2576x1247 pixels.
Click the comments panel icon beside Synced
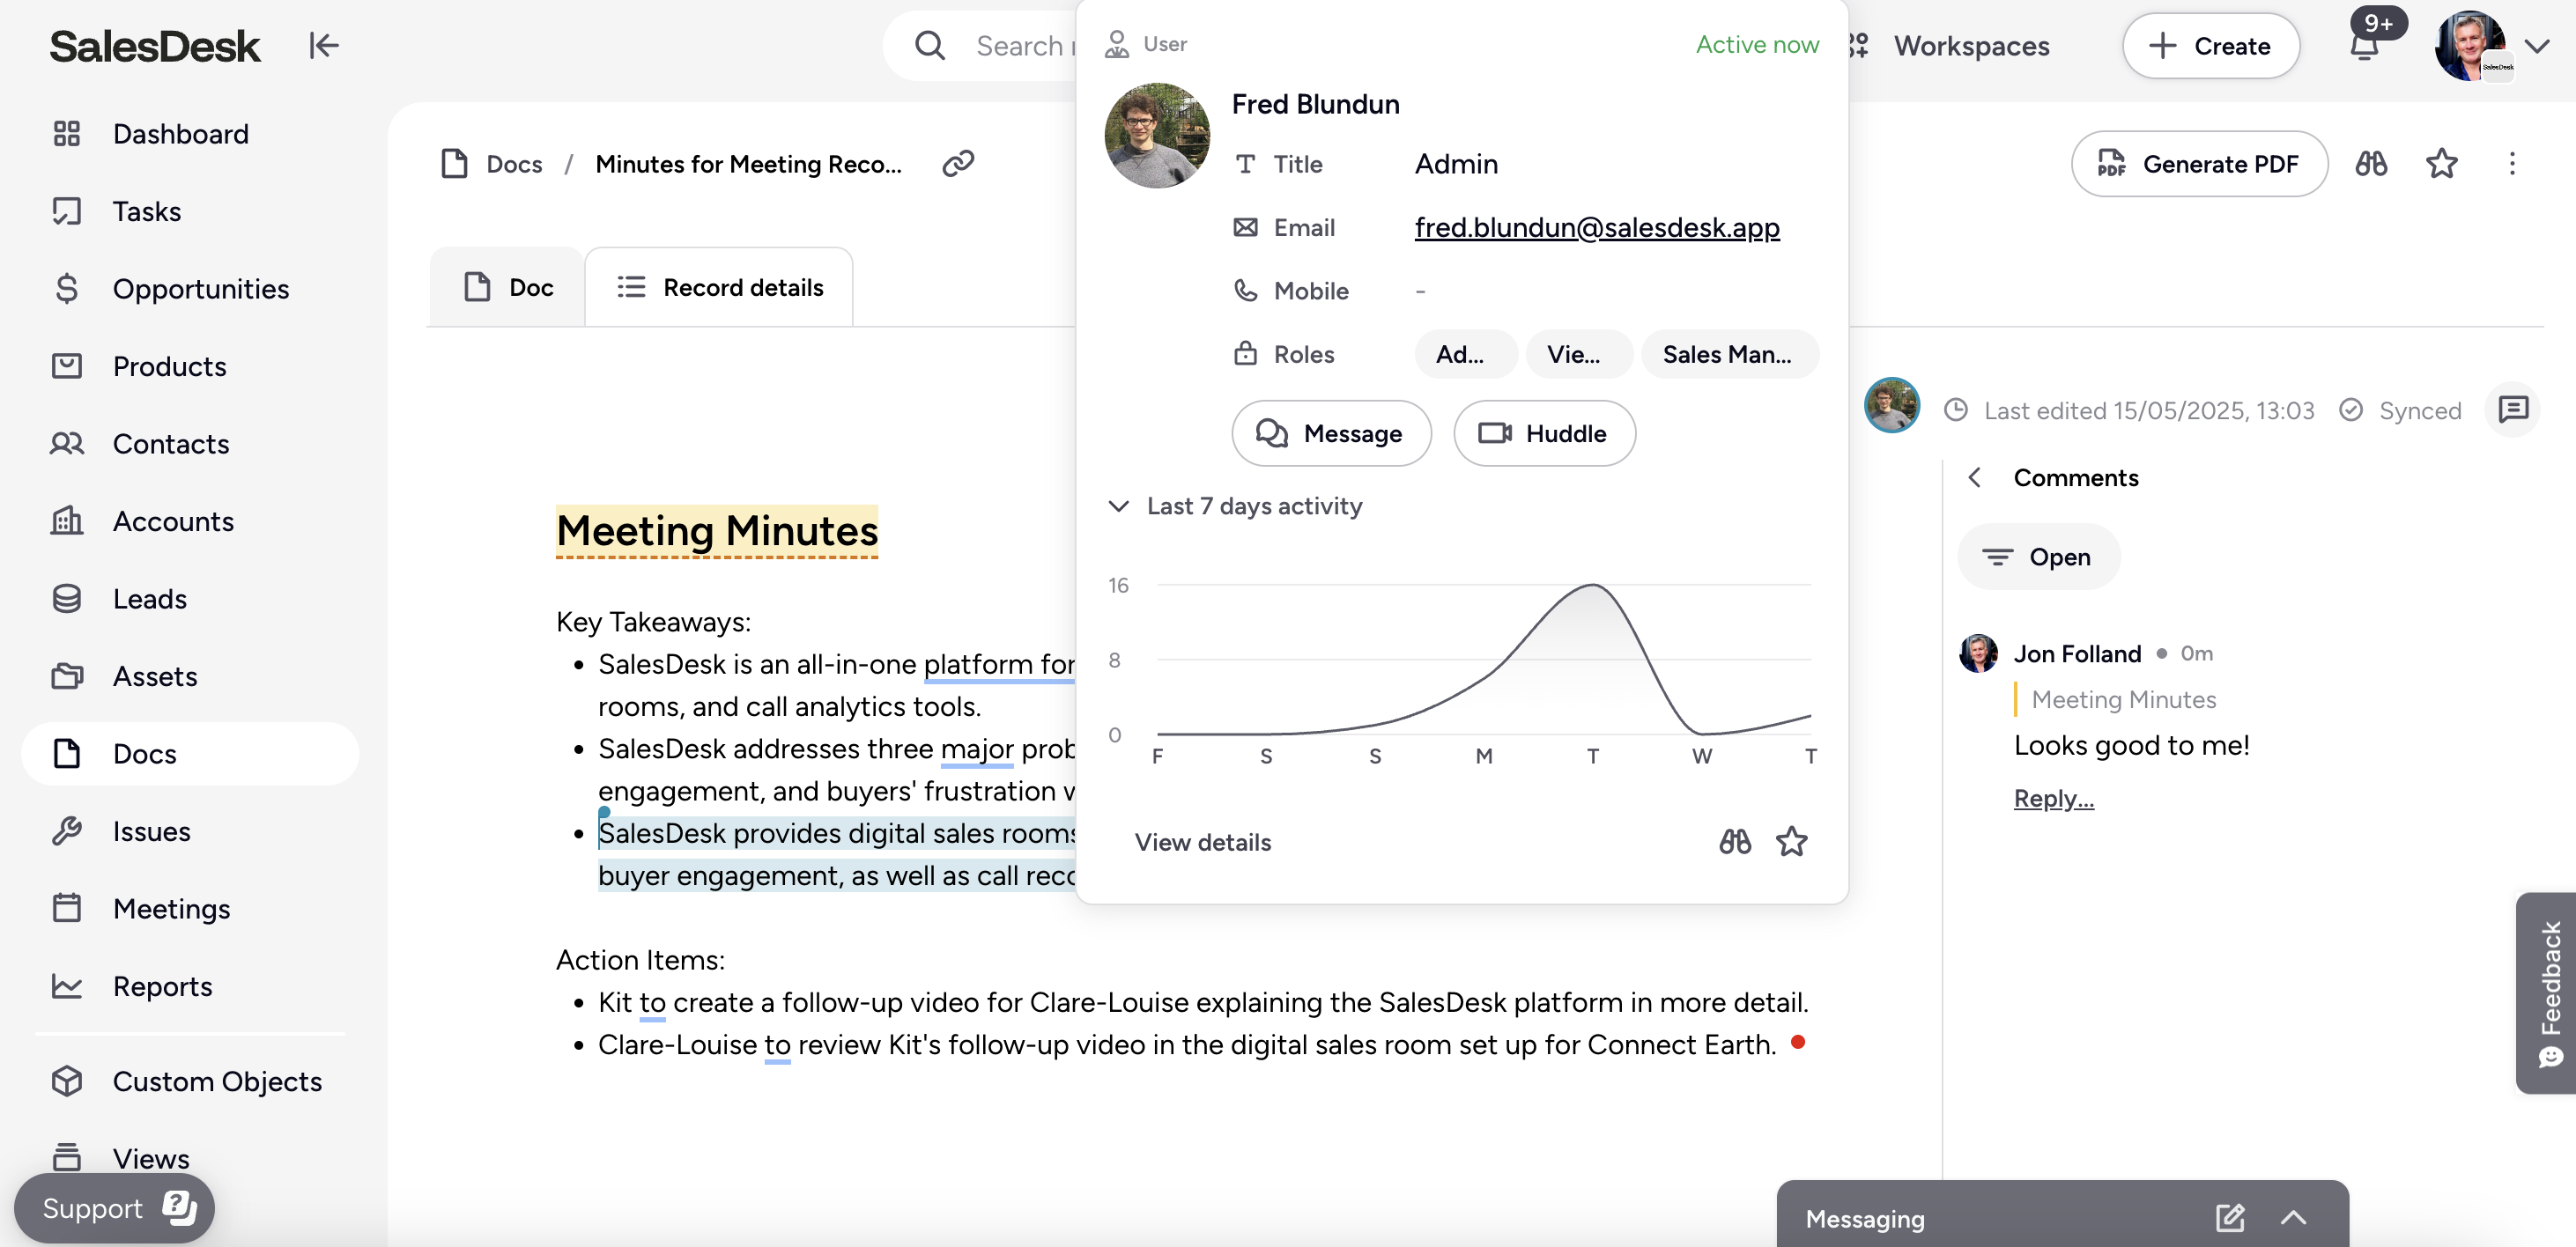coord(2512,409)
